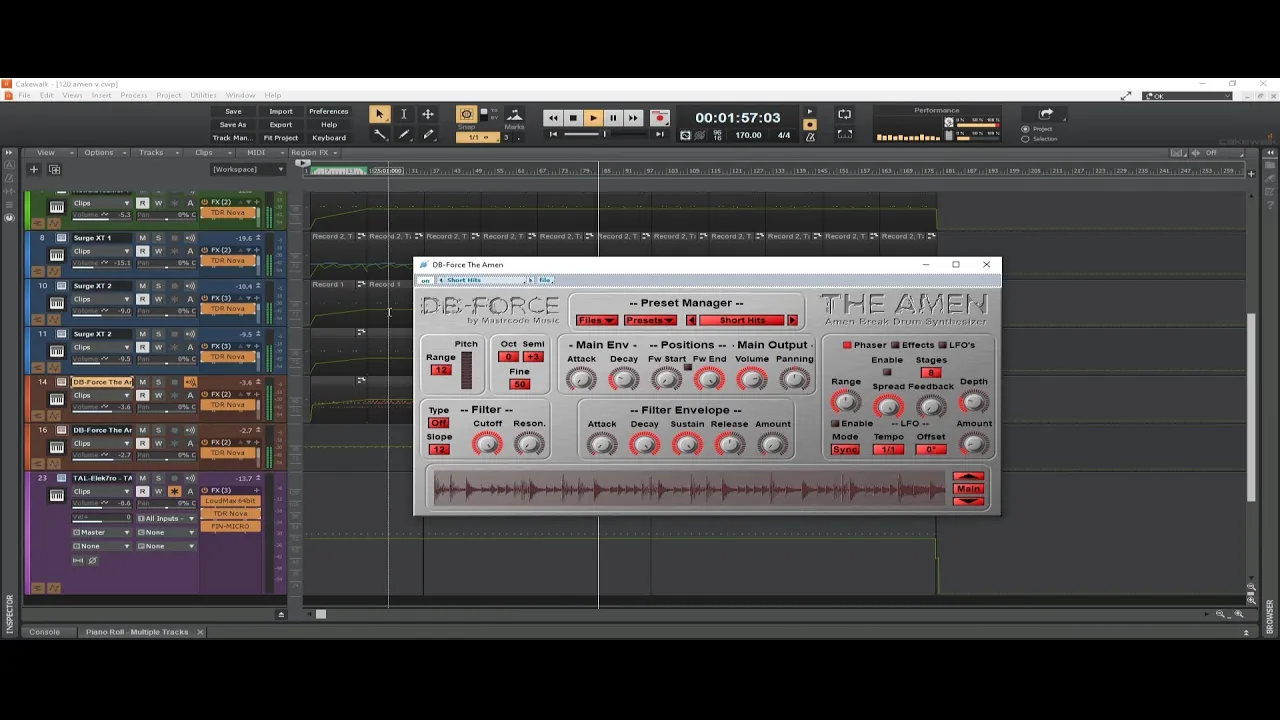This screenshot has height=720, width=1280.
Task: Open the Marks module icon
Action: tap(514, 116)
